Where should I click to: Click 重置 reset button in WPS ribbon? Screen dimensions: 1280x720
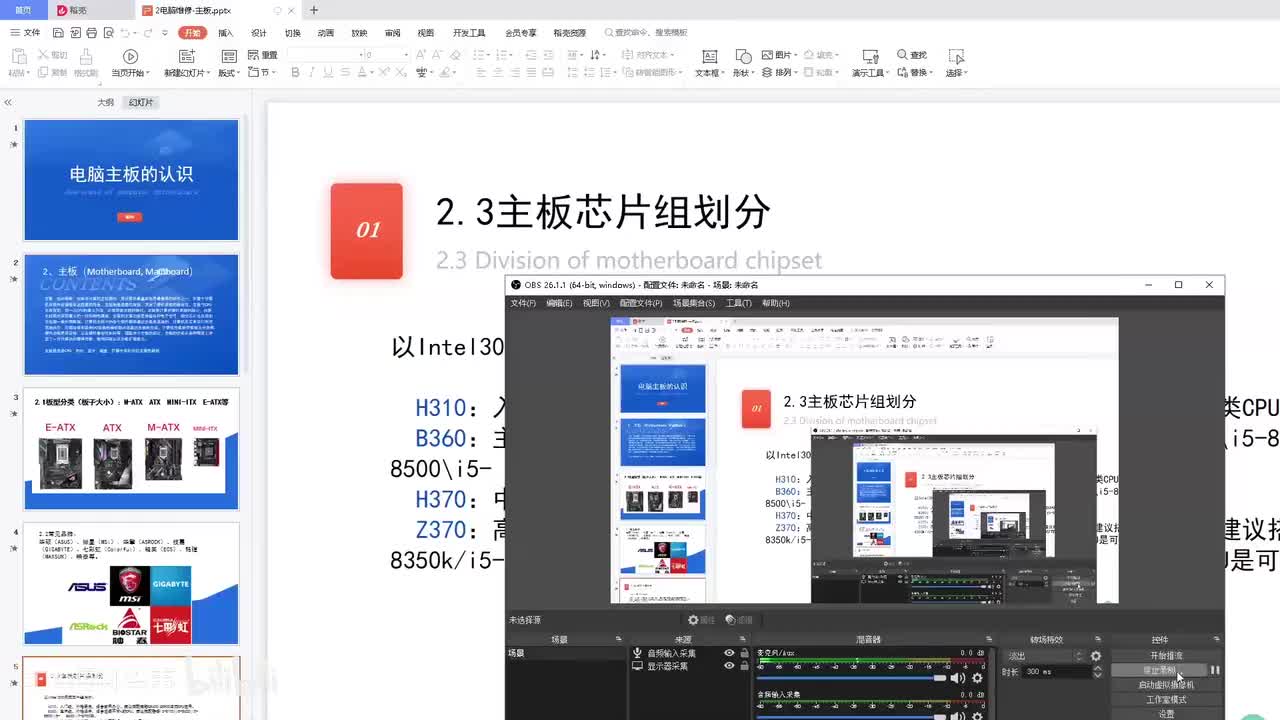pyautogui.click(x=262, y=55)
